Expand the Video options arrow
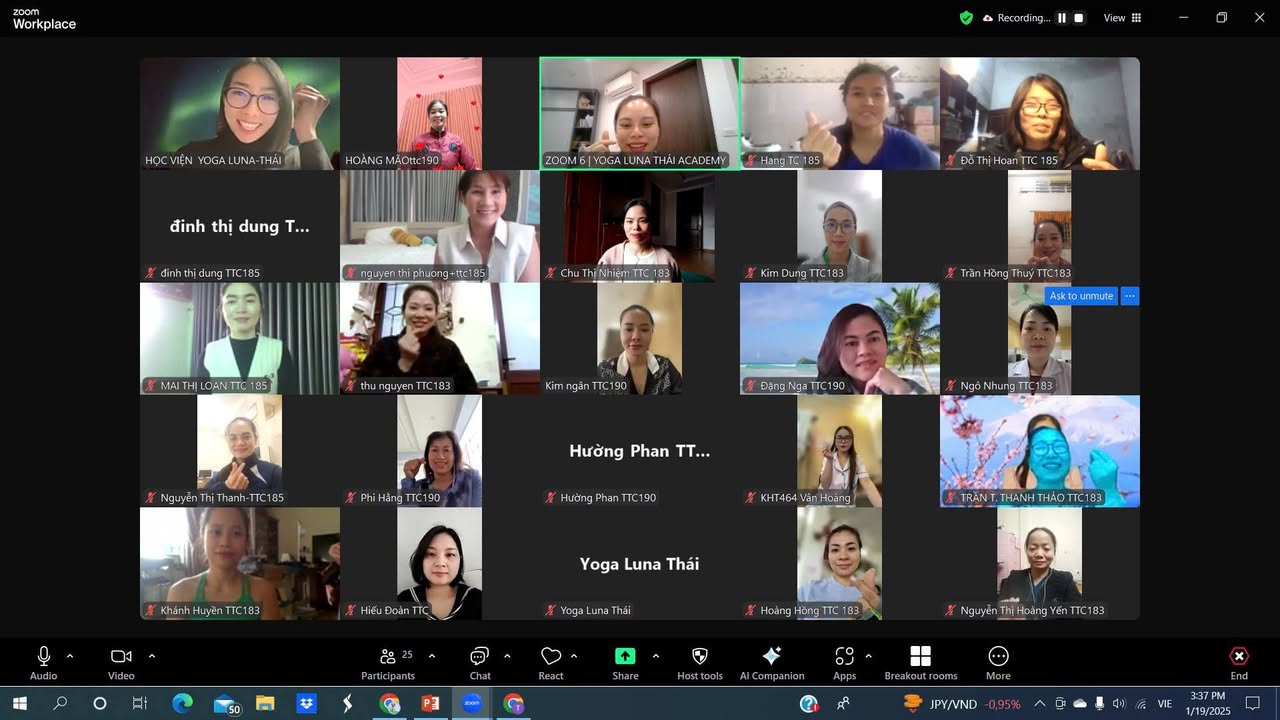The image size is (1280, 720). point(152,656)
